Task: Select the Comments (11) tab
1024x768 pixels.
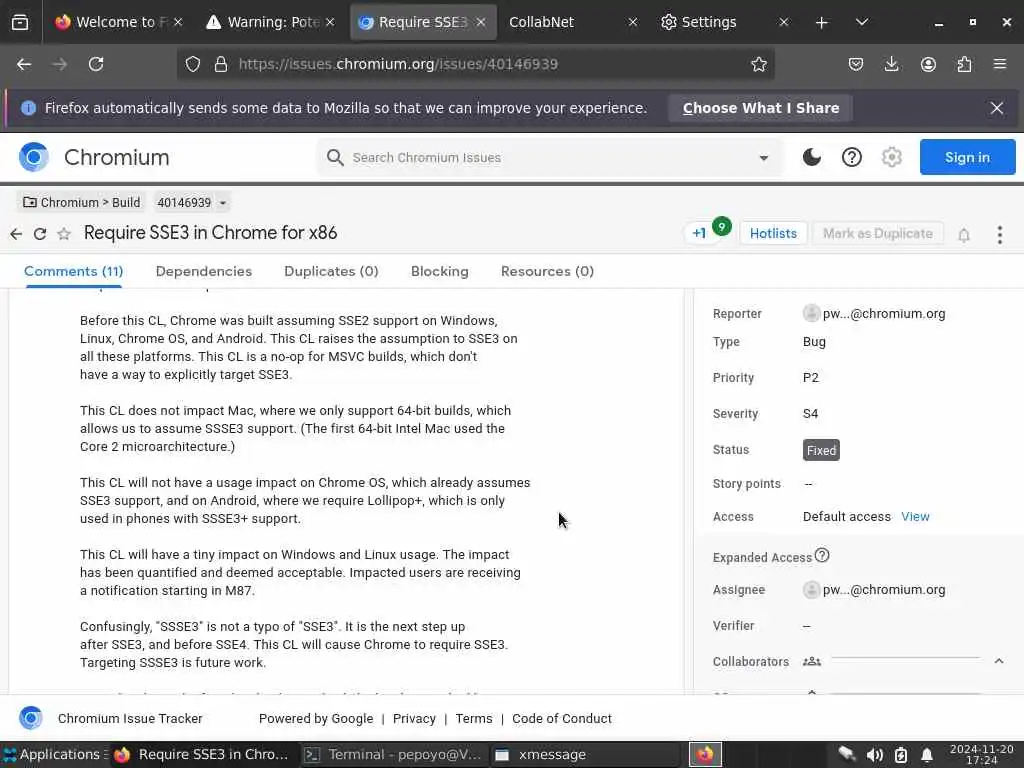Action: pyautogui.click(x=74, y=272)
